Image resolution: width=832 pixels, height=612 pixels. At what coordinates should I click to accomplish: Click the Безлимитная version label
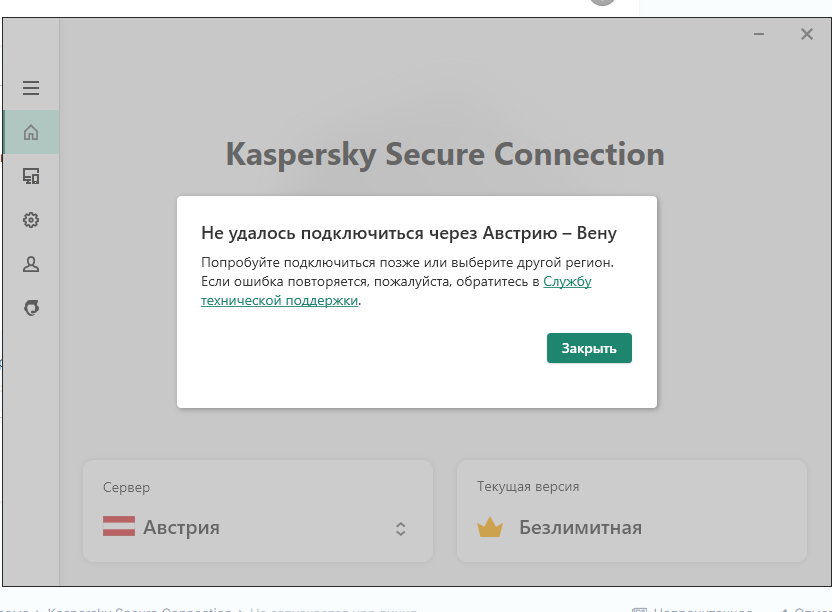[580, 528]
